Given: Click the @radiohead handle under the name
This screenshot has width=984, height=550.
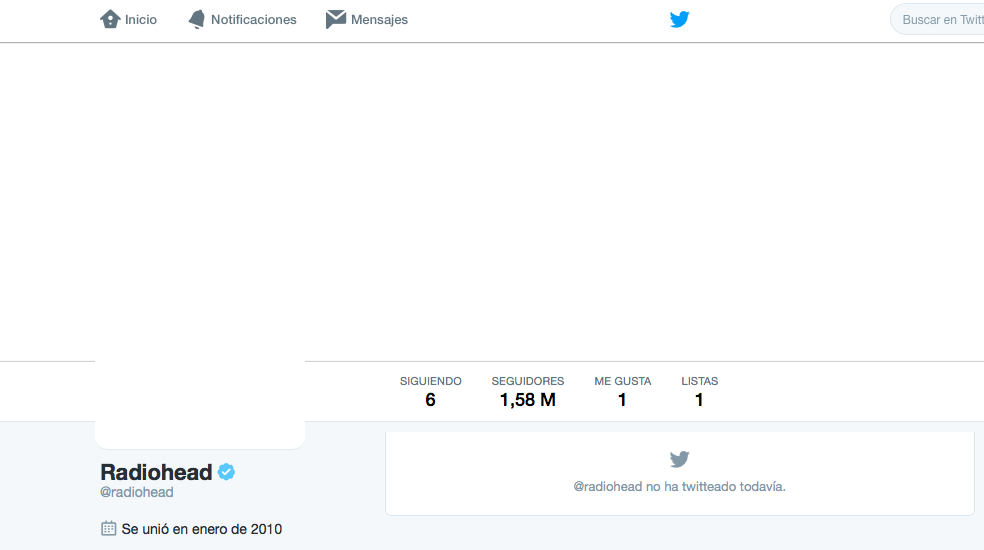Looking at the screenshot, I should pyautogui.click(x=137, y=492).
